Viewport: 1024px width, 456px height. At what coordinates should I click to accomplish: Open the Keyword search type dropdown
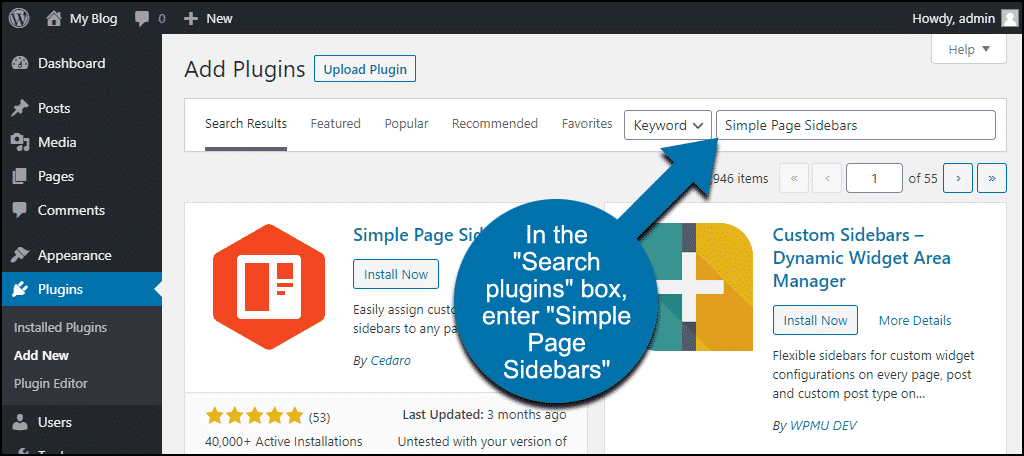668,125
